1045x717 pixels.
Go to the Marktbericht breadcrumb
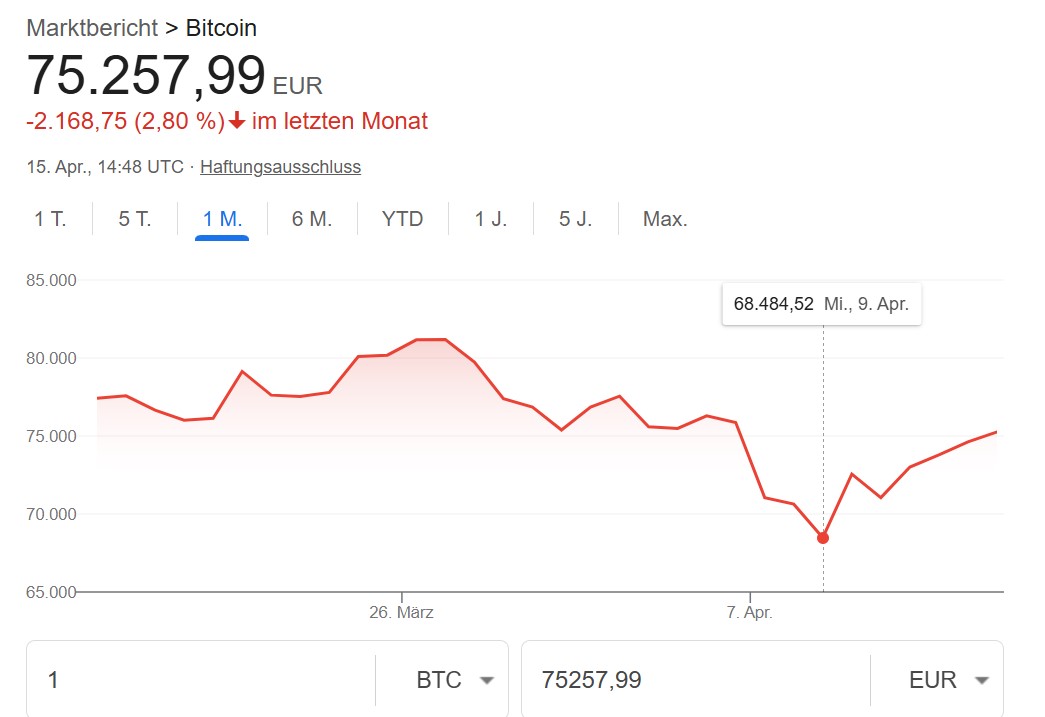(x=92, y=28)
